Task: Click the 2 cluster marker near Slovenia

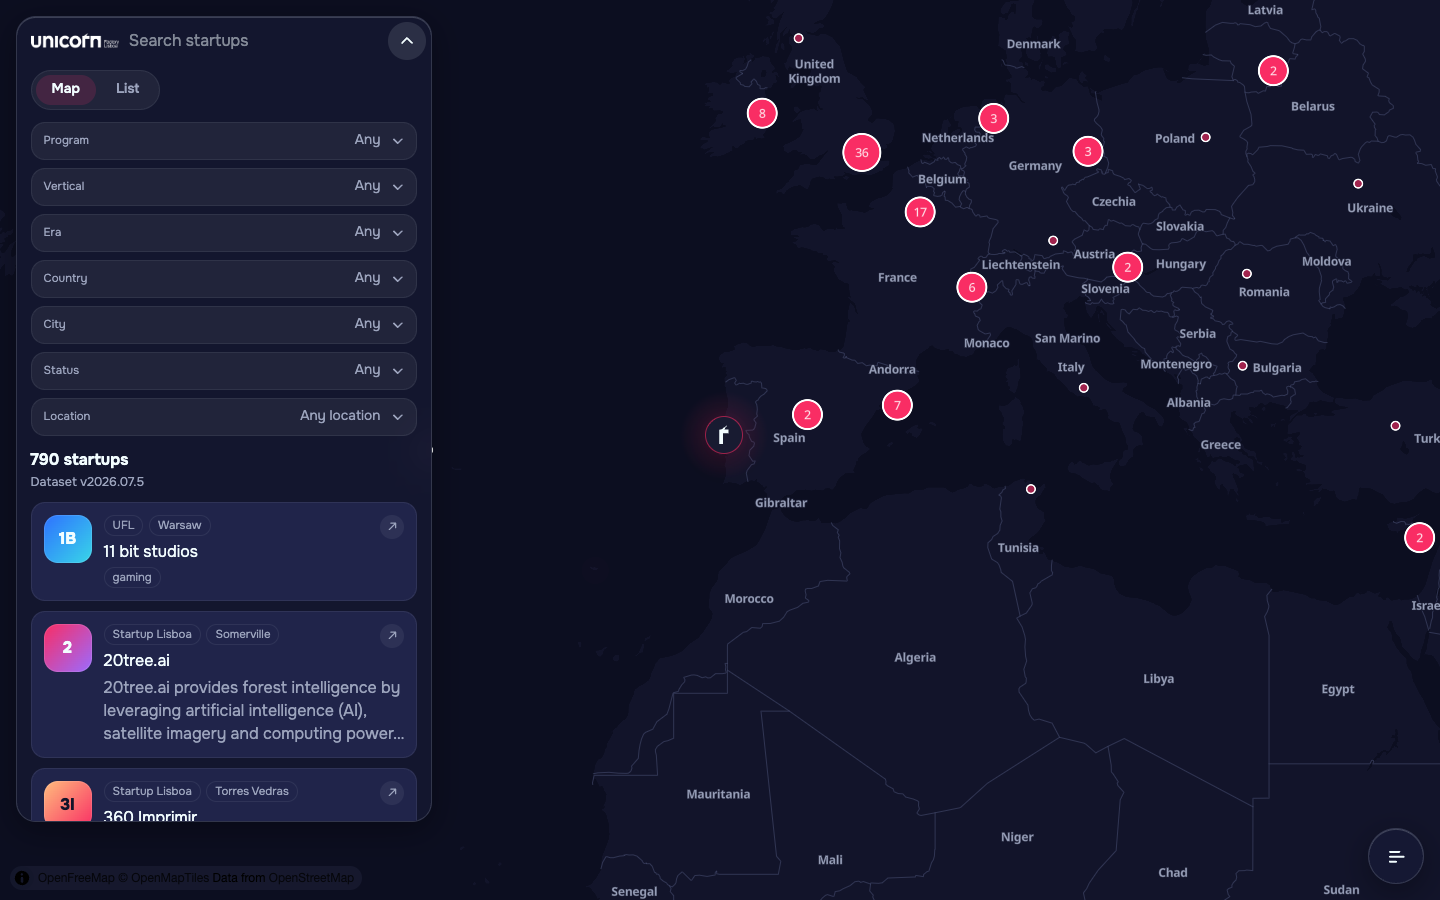Action: pos(1128,268)
